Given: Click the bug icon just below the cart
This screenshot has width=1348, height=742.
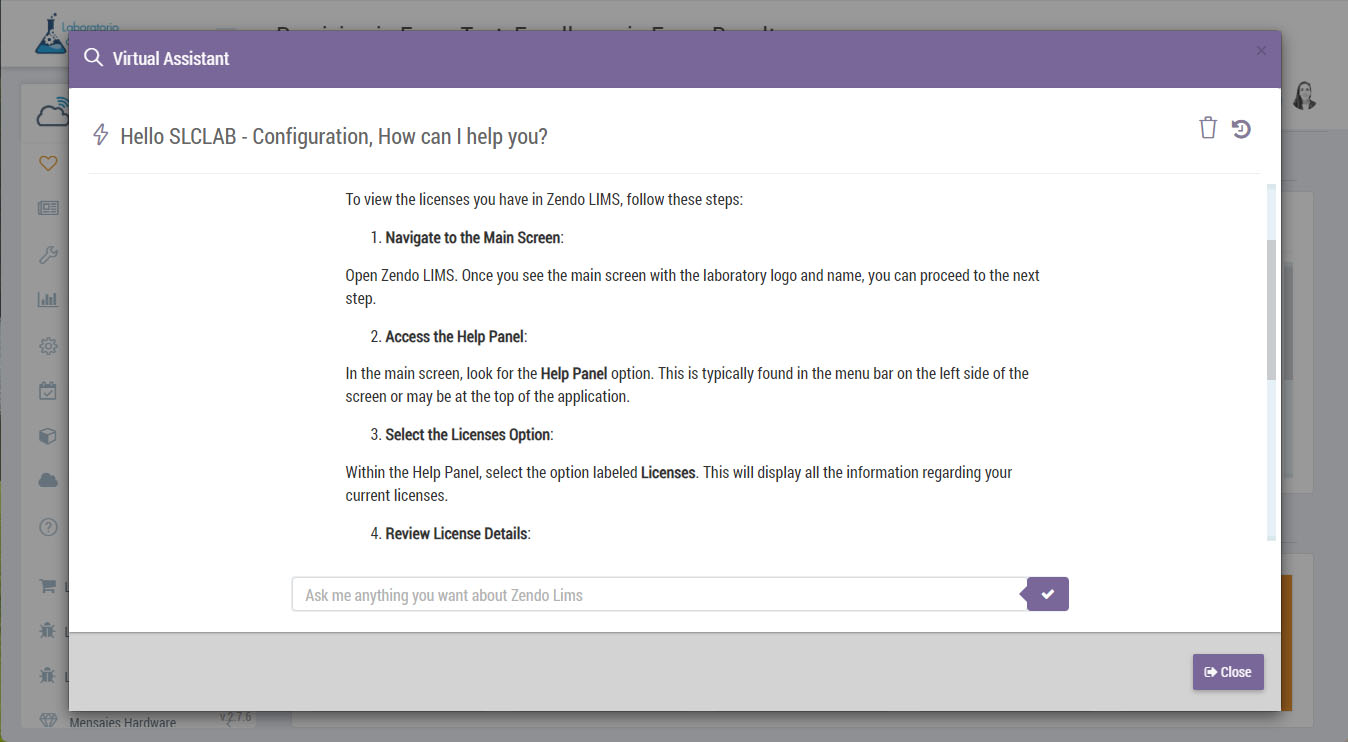Looking at the screenshot, I should click(x=47, y=631).
